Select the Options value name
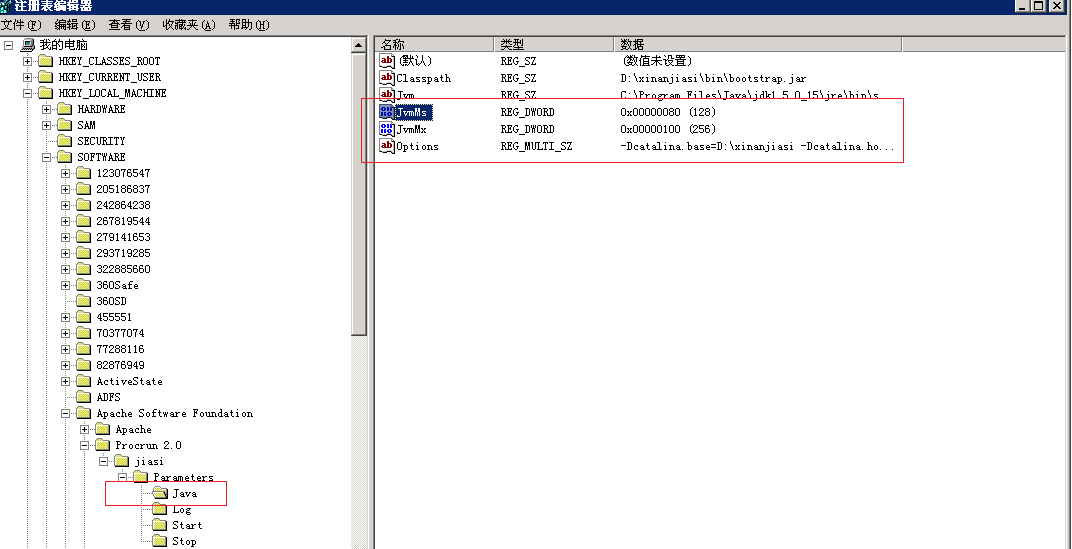 [x=418, y=146]
